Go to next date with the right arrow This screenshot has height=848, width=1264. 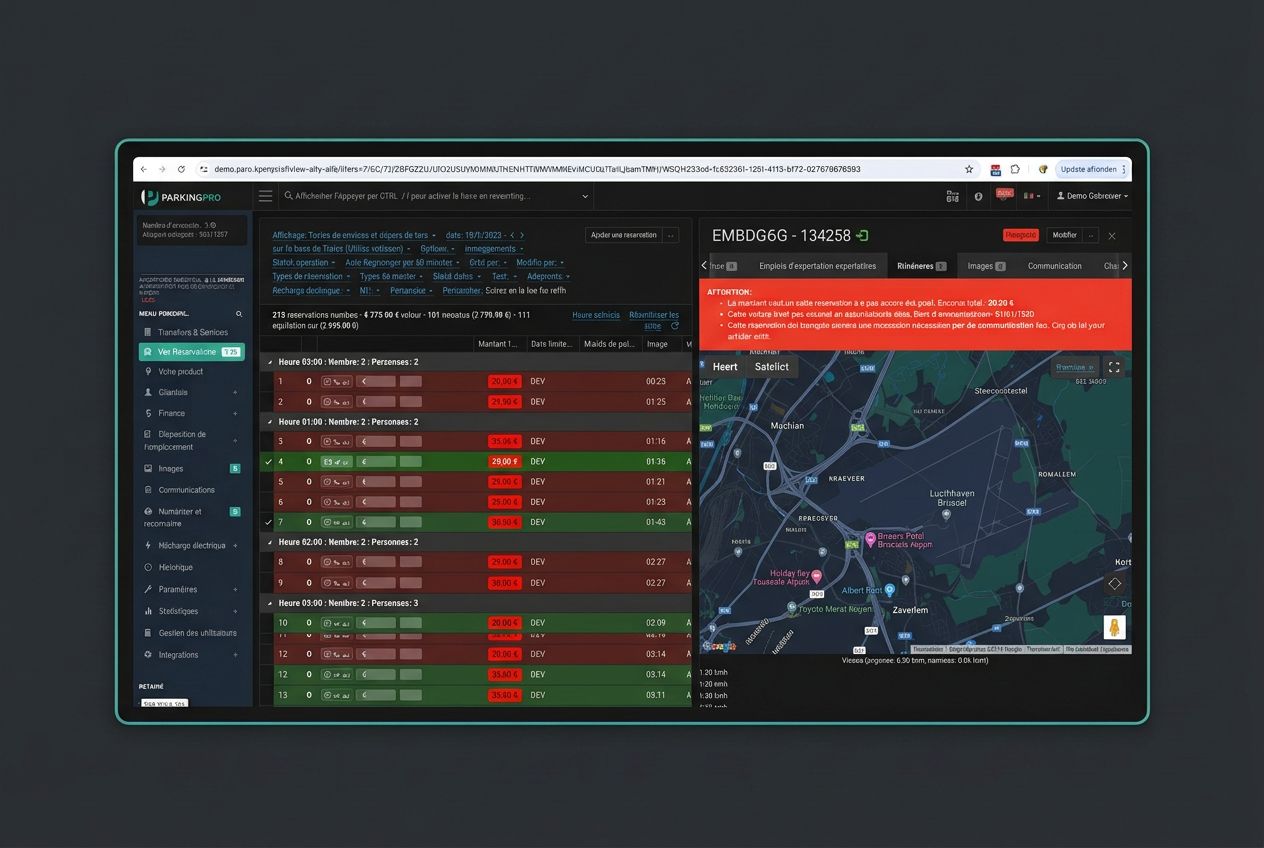pyautogui.click(x=521, y=235)
